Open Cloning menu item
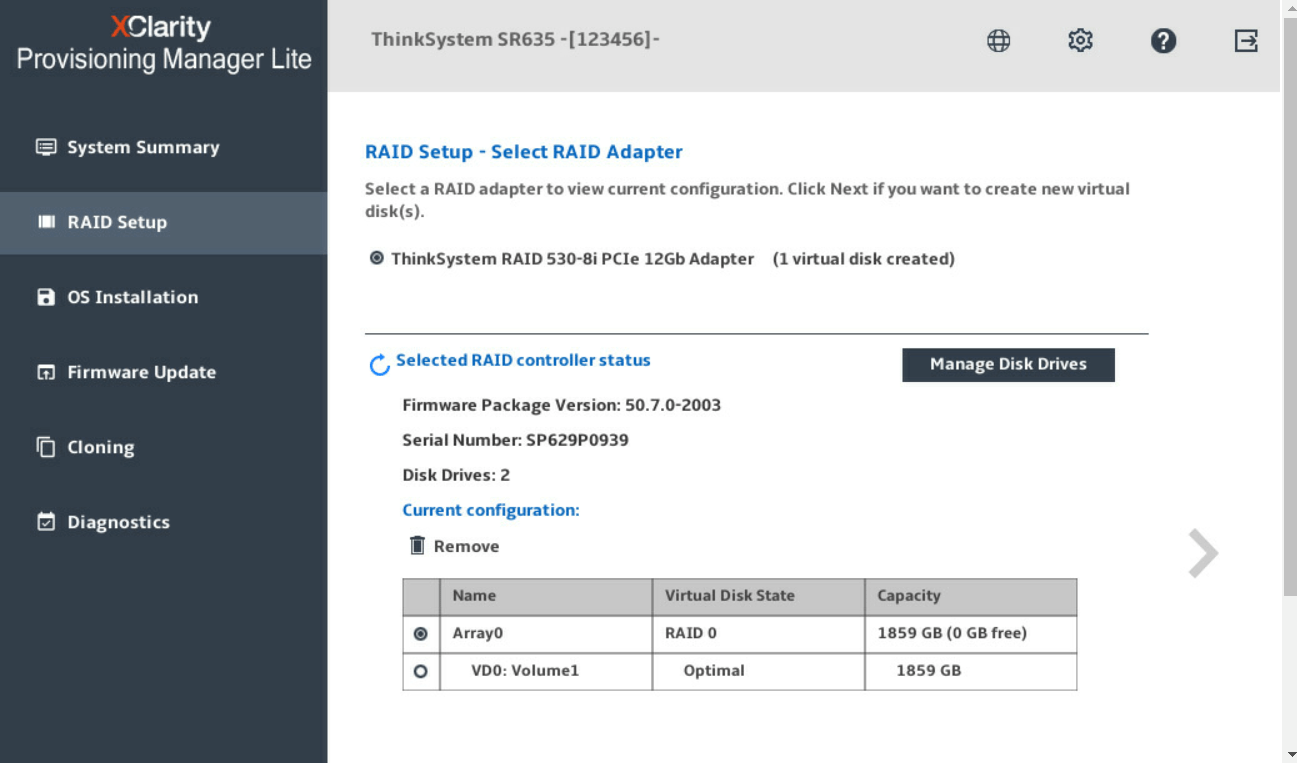The image size is (1297, 763). pos(163,447)
